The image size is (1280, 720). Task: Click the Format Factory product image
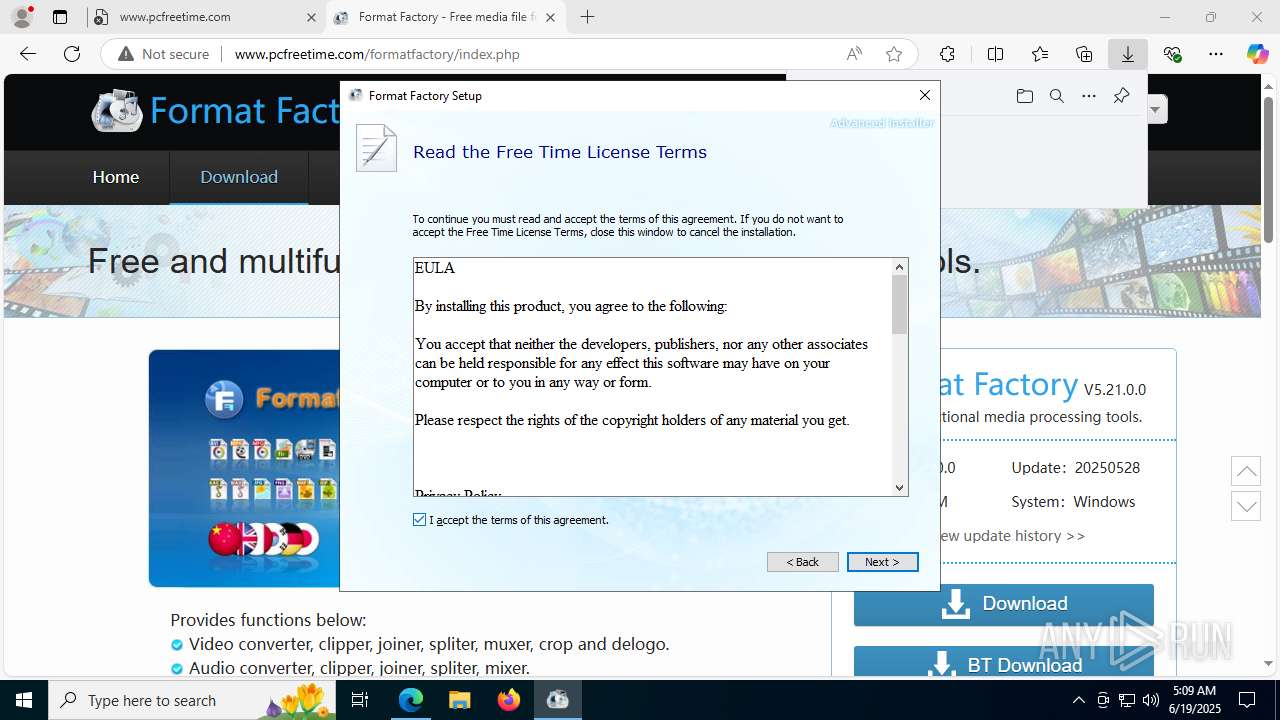tap(245, 468)
